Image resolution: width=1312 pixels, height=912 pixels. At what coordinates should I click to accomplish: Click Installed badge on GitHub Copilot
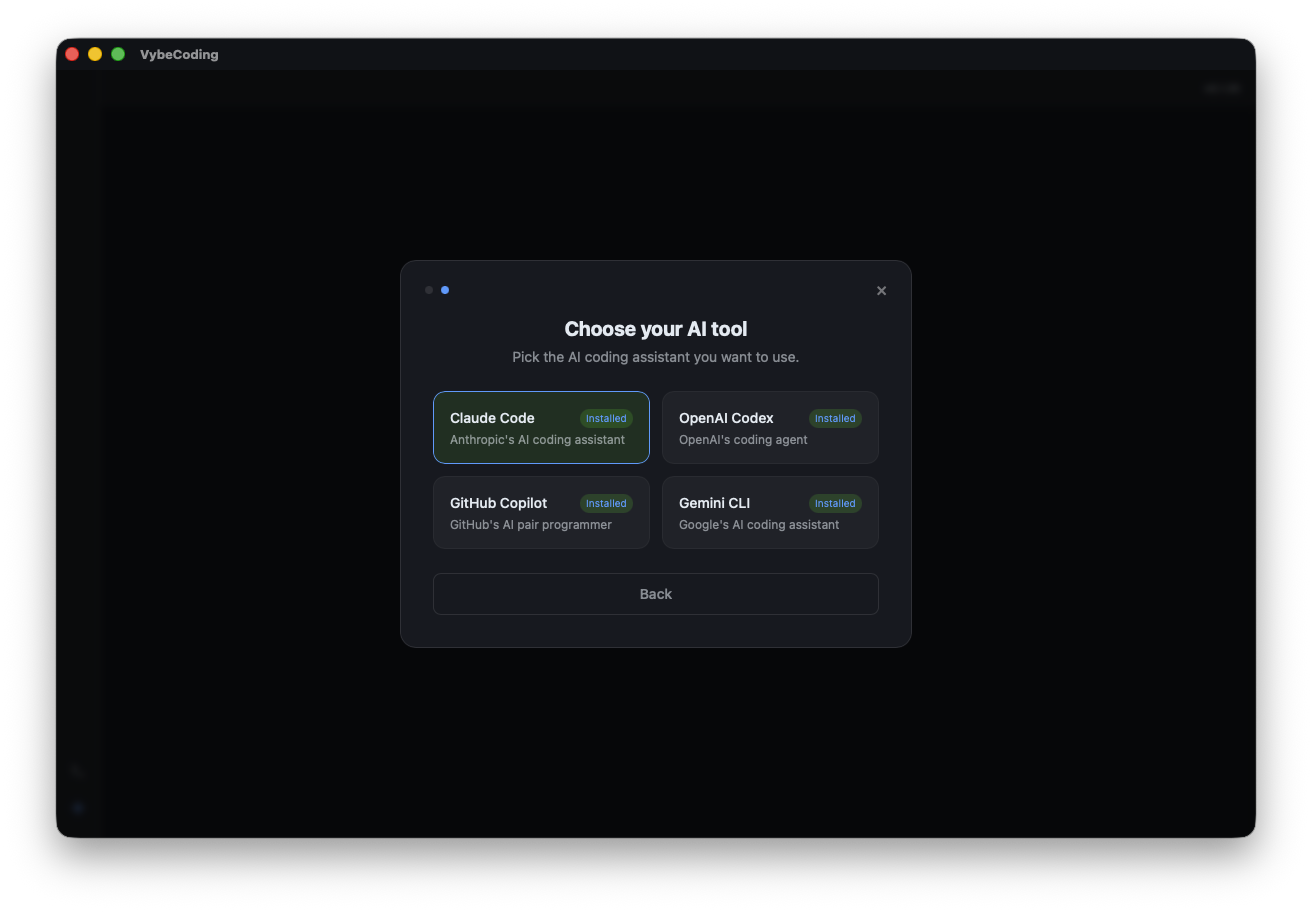tap(606, 503)
